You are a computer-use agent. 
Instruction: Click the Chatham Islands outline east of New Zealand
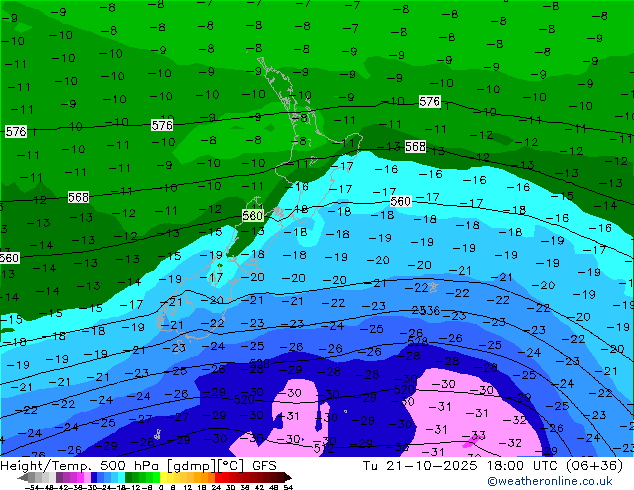click(x=433, y=287)
